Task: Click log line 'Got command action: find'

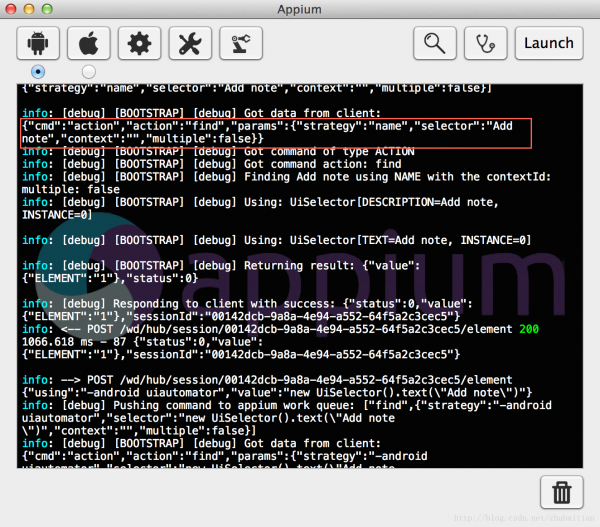Action: tap(212, 164)
